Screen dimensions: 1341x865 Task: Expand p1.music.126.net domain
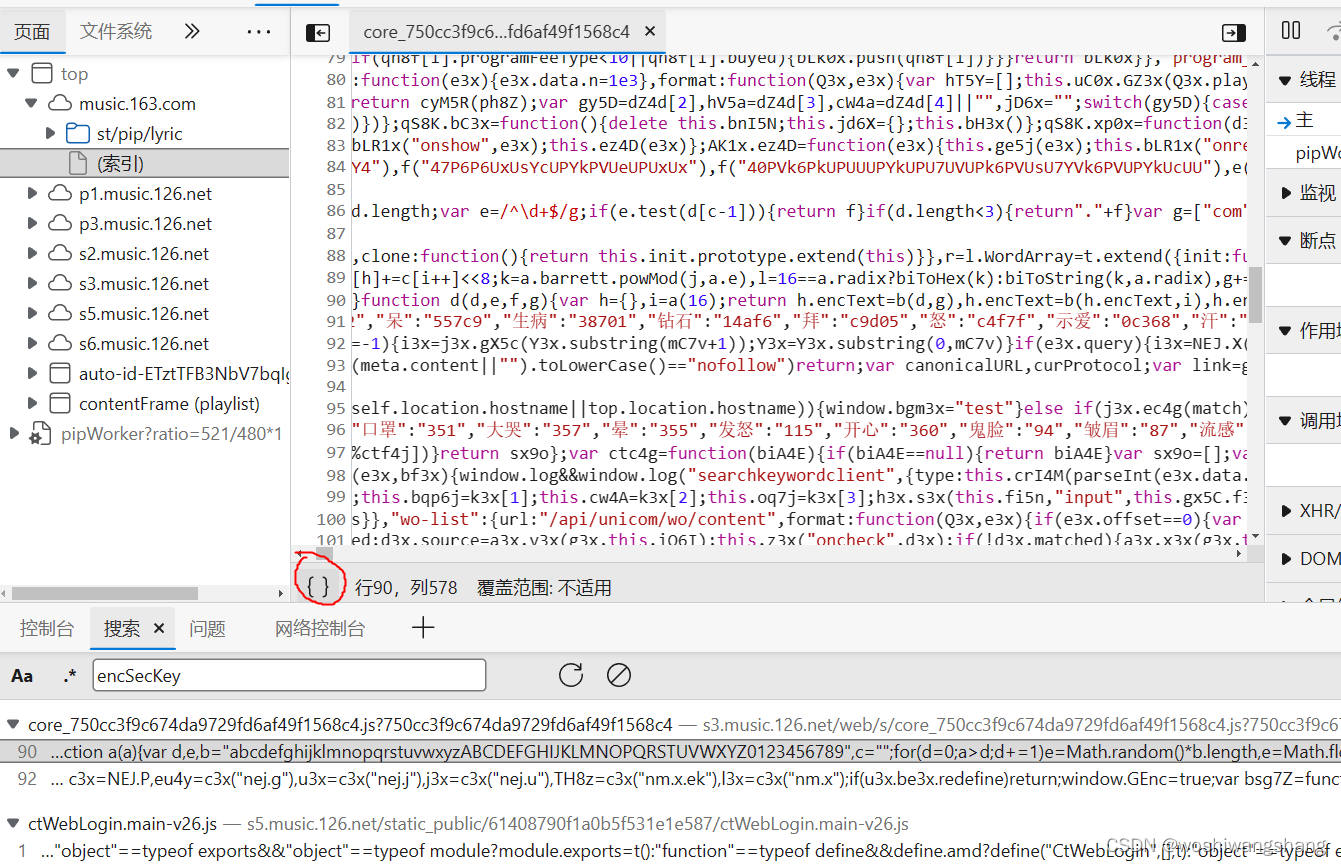click(x=32, y=193)
